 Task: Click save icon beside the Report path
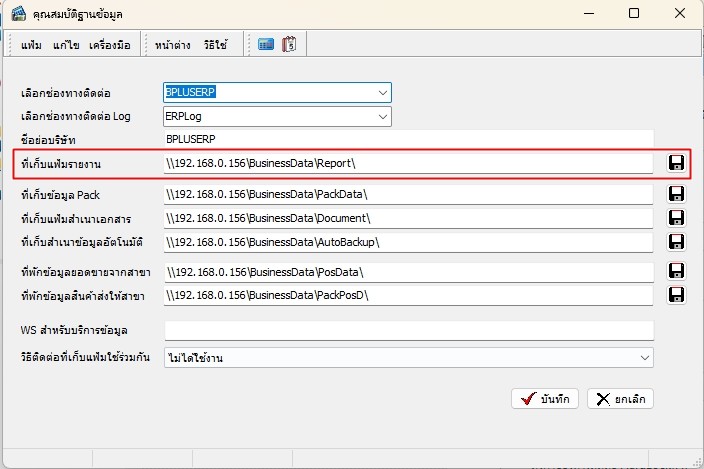(x=676, y=163)
